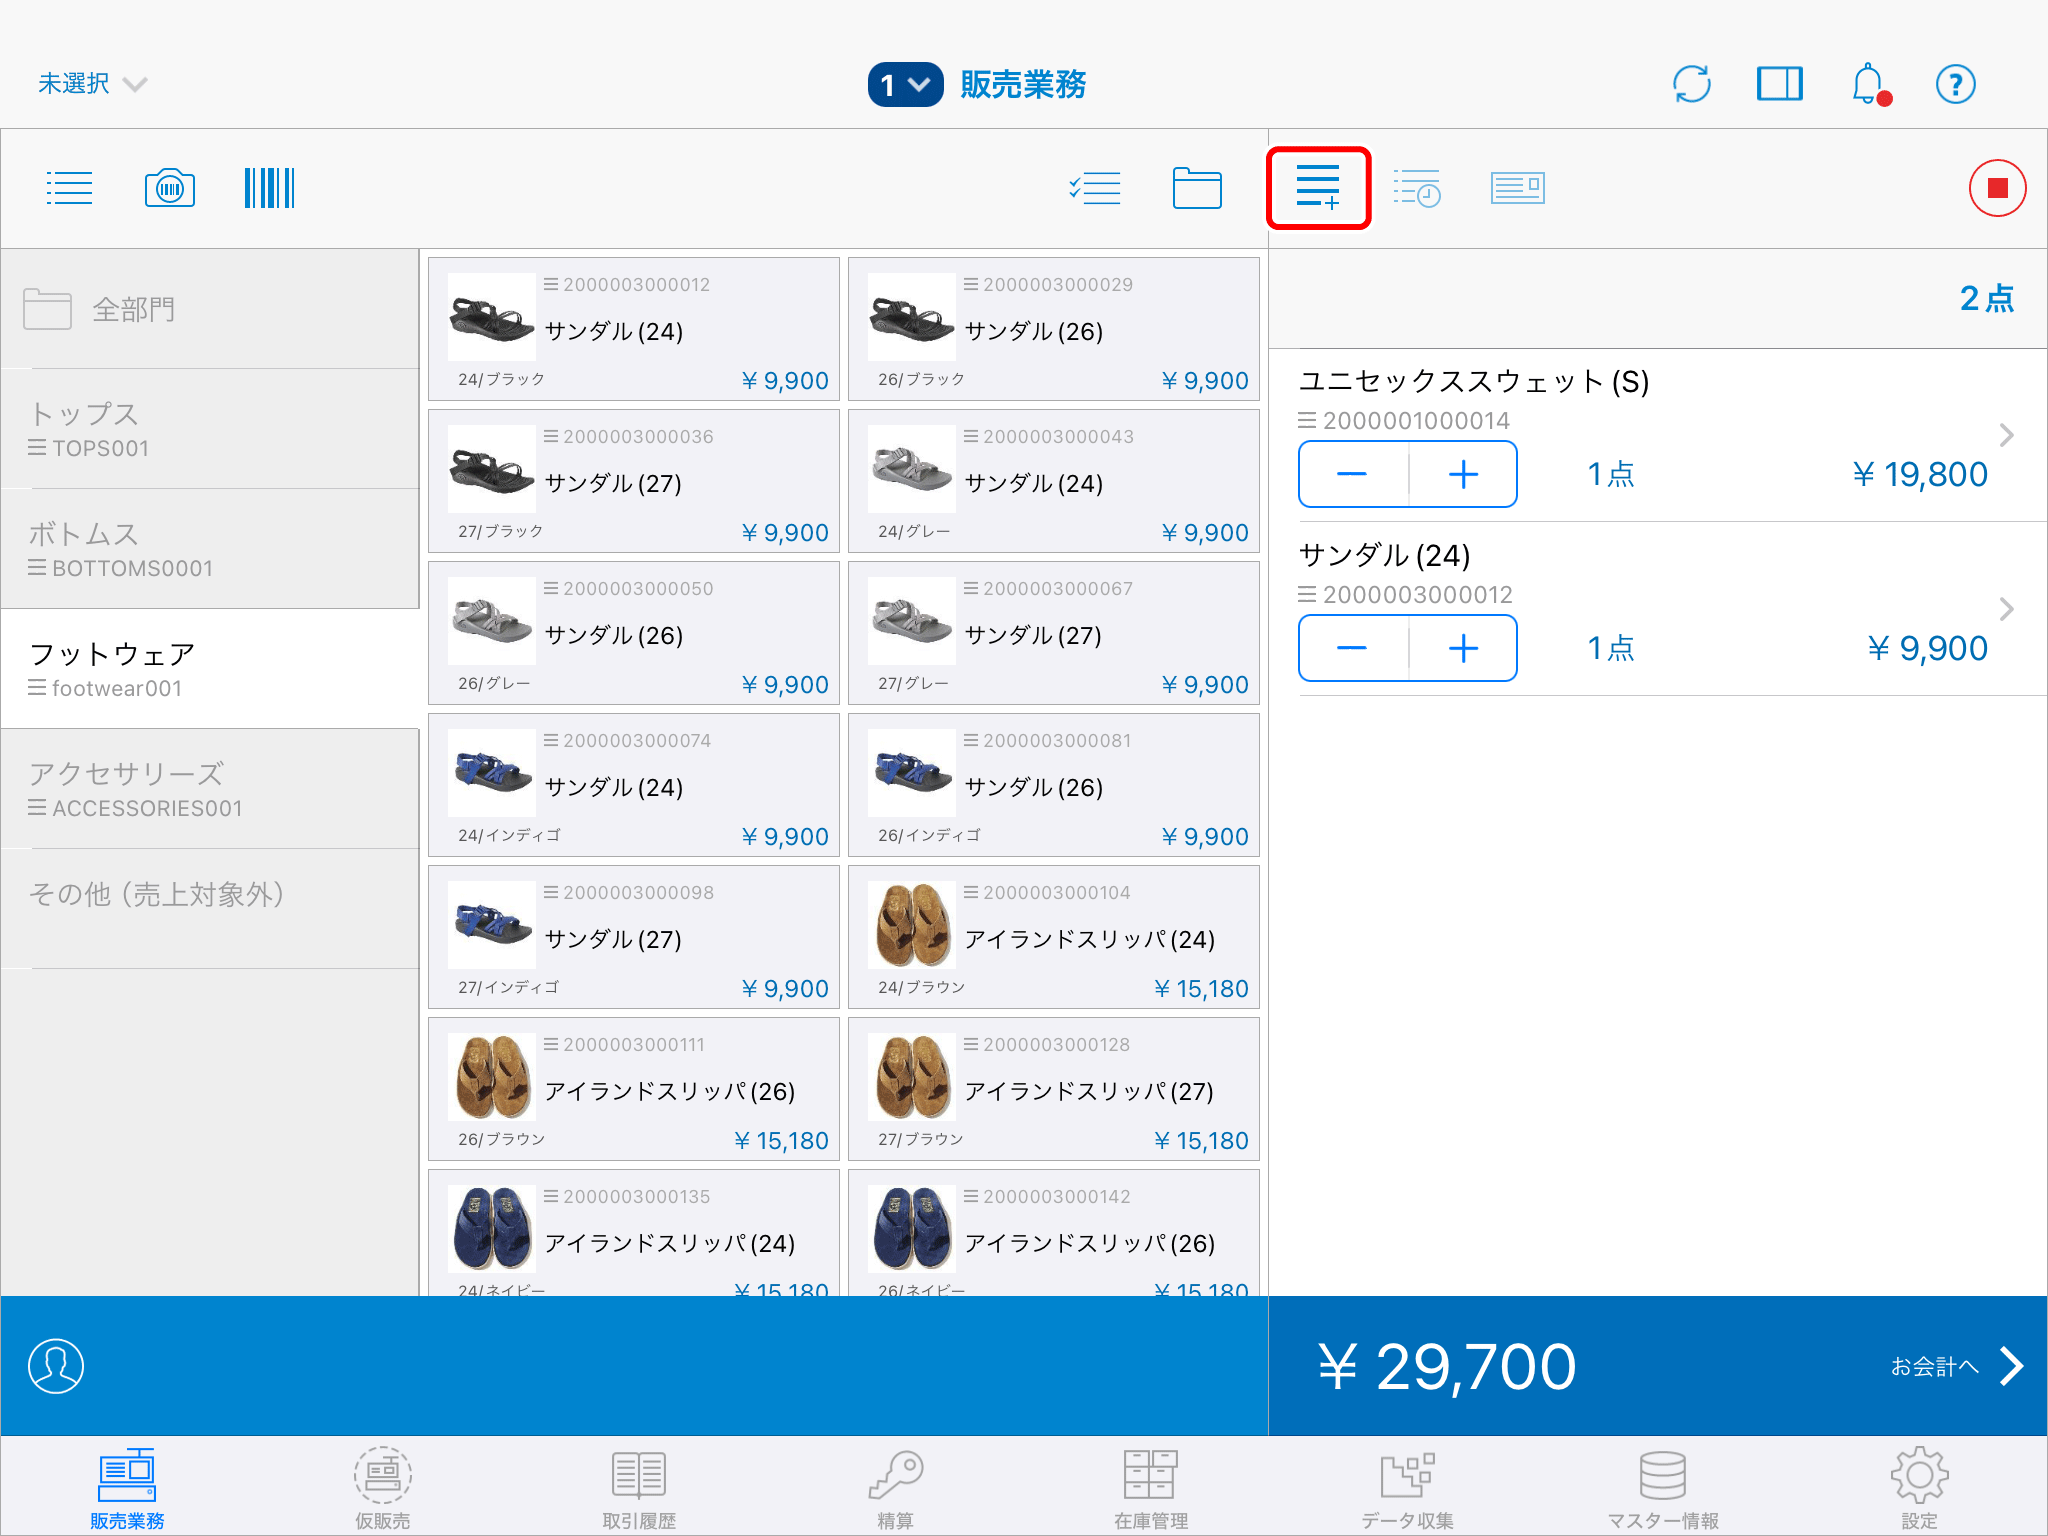This screenshot has width=2048, height=1536.
Task: Click the red stop button icon
Action: coord(1997,188)
